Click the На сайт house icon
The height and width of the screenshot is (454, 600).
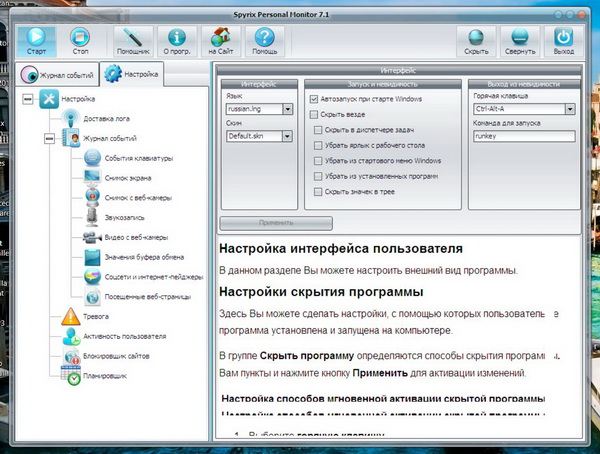220,40
